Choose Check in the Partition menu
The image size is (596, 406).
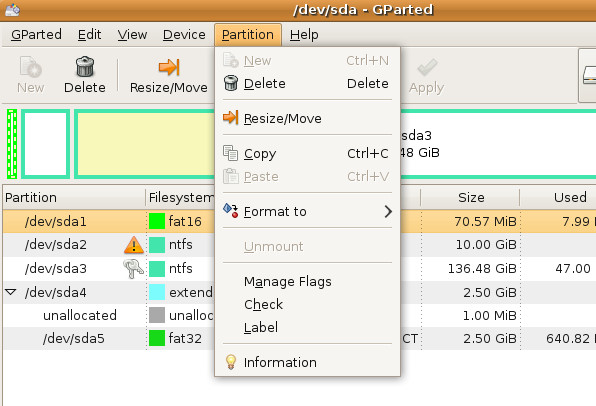tap(307, 304)
